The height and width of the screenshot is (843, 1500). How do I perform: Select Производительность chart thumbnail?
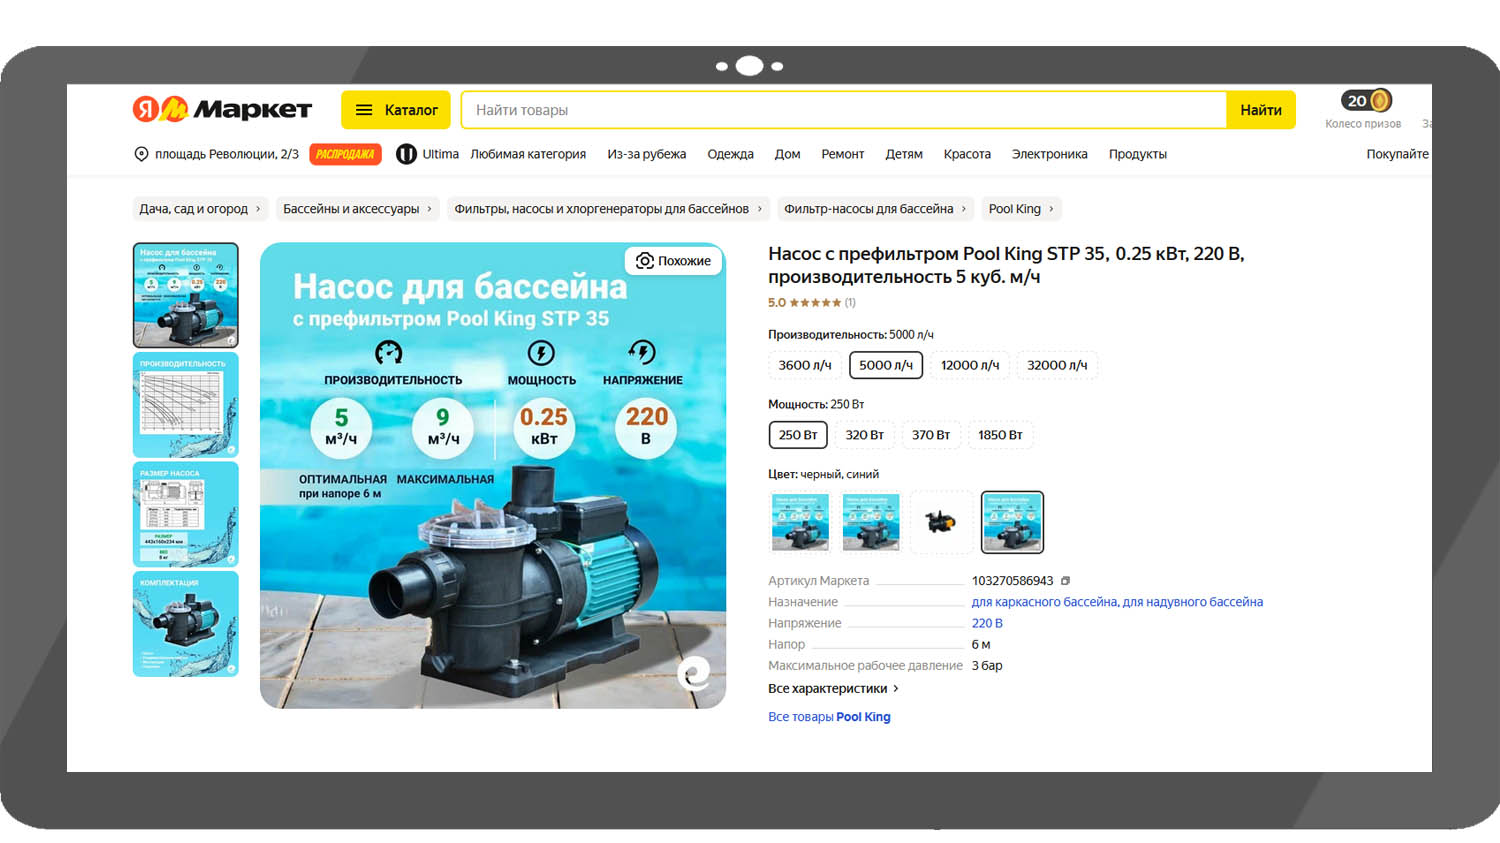186,405
